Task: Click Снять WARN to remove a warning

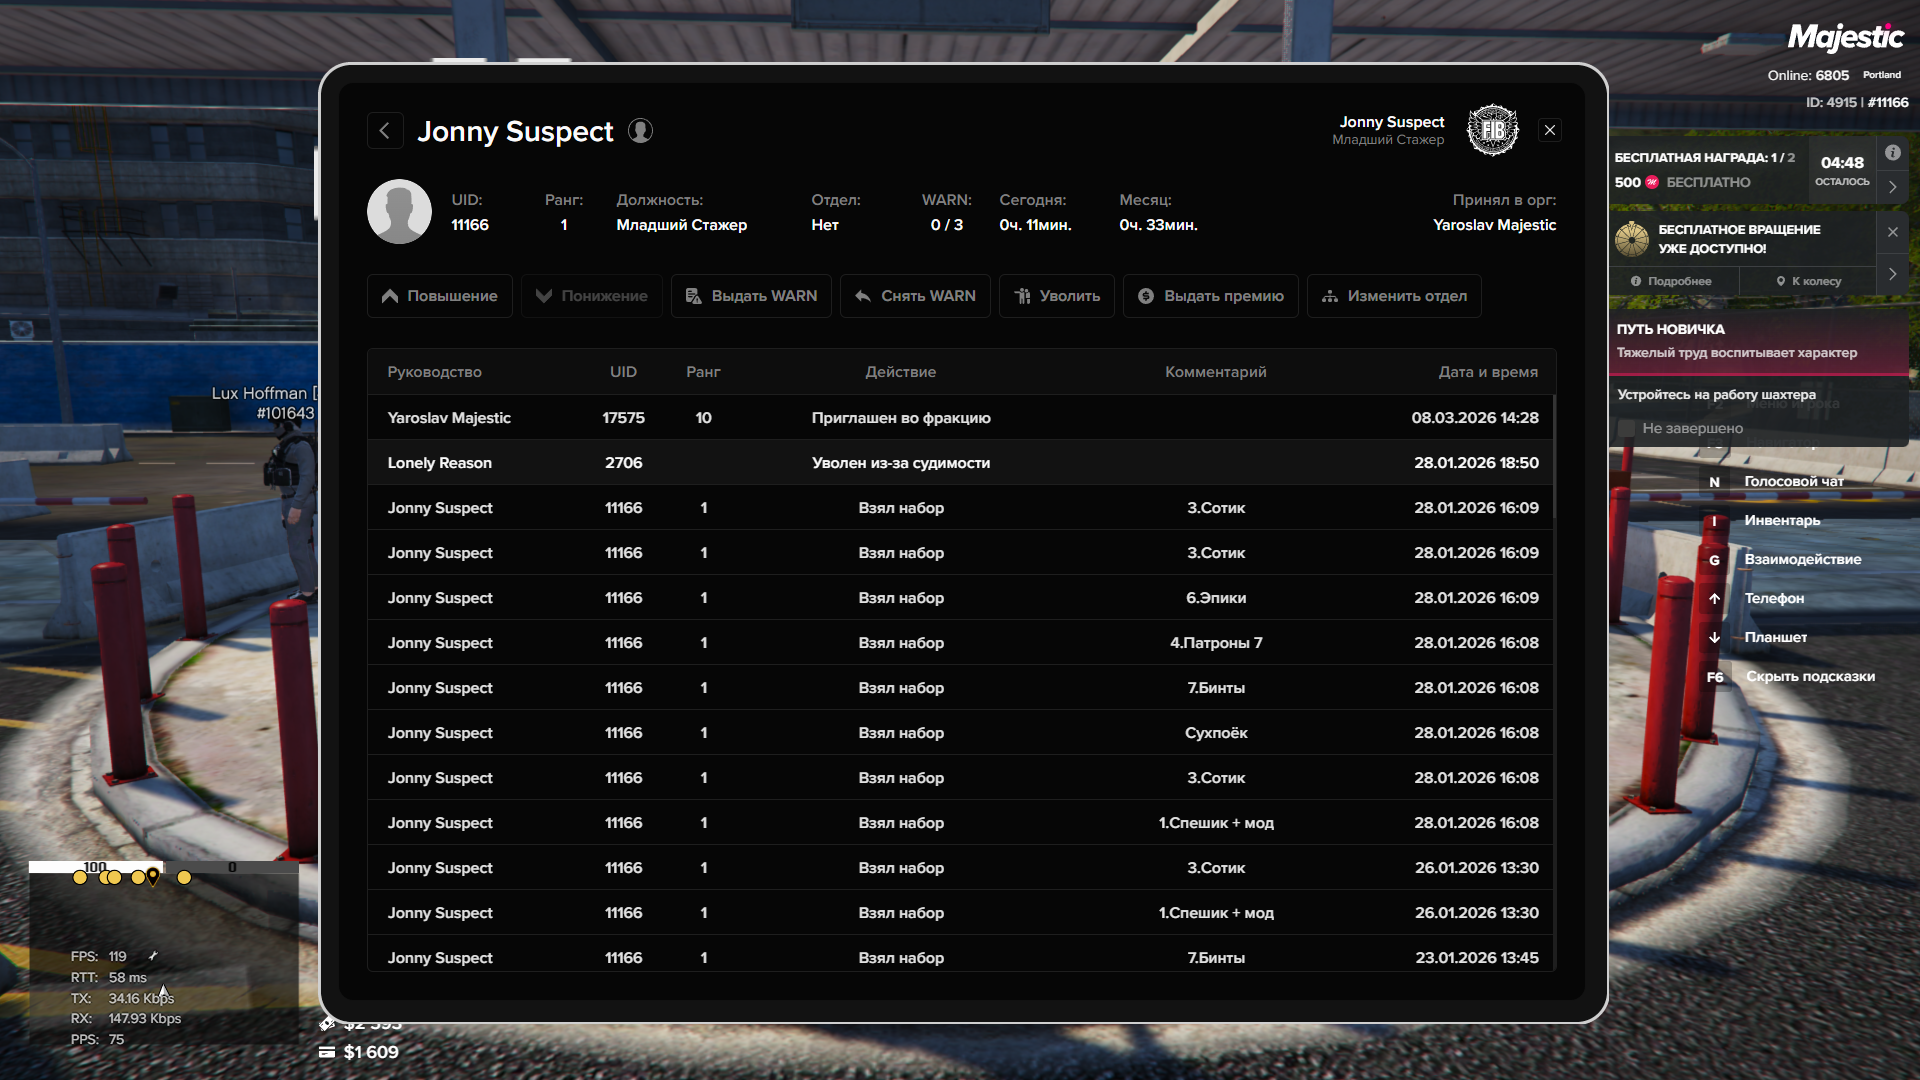Action: (915, 296)
